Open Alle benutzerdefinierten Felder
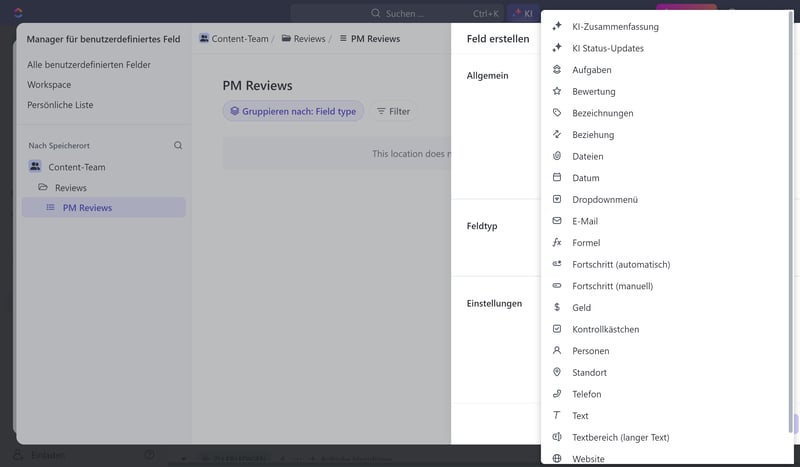The width and height of the screenshot is (800, 467). coord(89,64)
